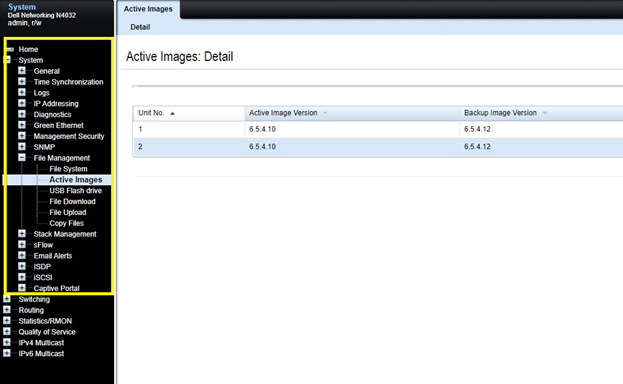The height and width of the screenshot is (384, 623).
Task: Expand the iSCSI node
Action: (22, 277)
